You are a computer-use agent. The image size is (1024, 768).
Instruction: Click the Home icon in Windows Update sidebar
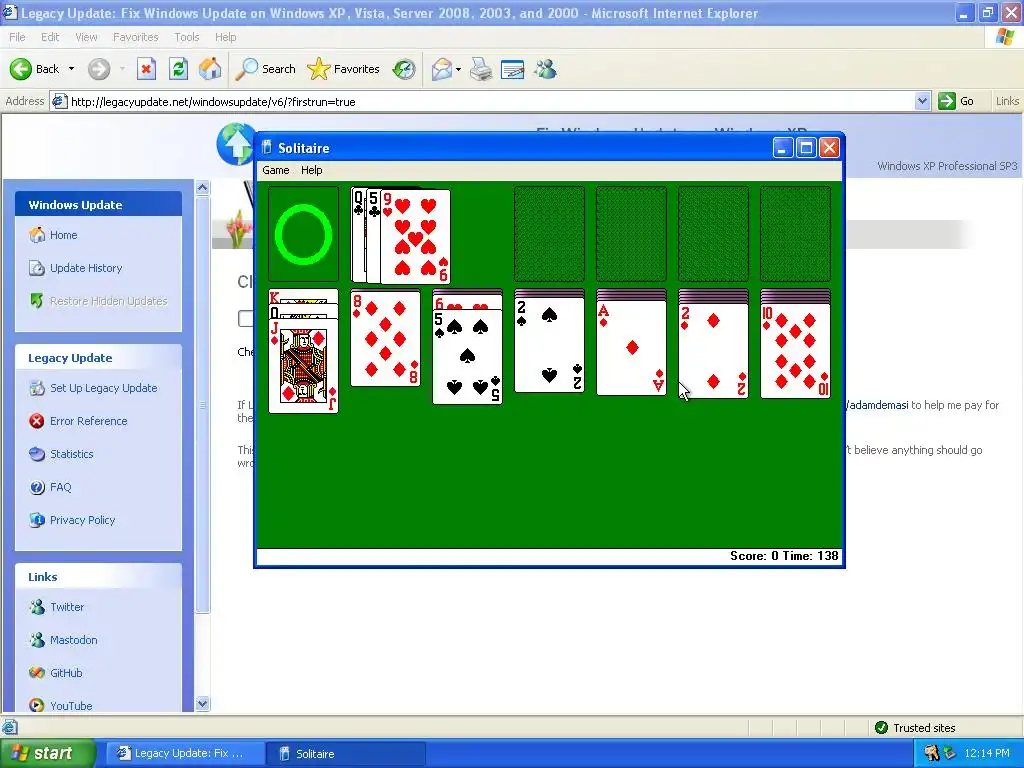pos(37,234)
